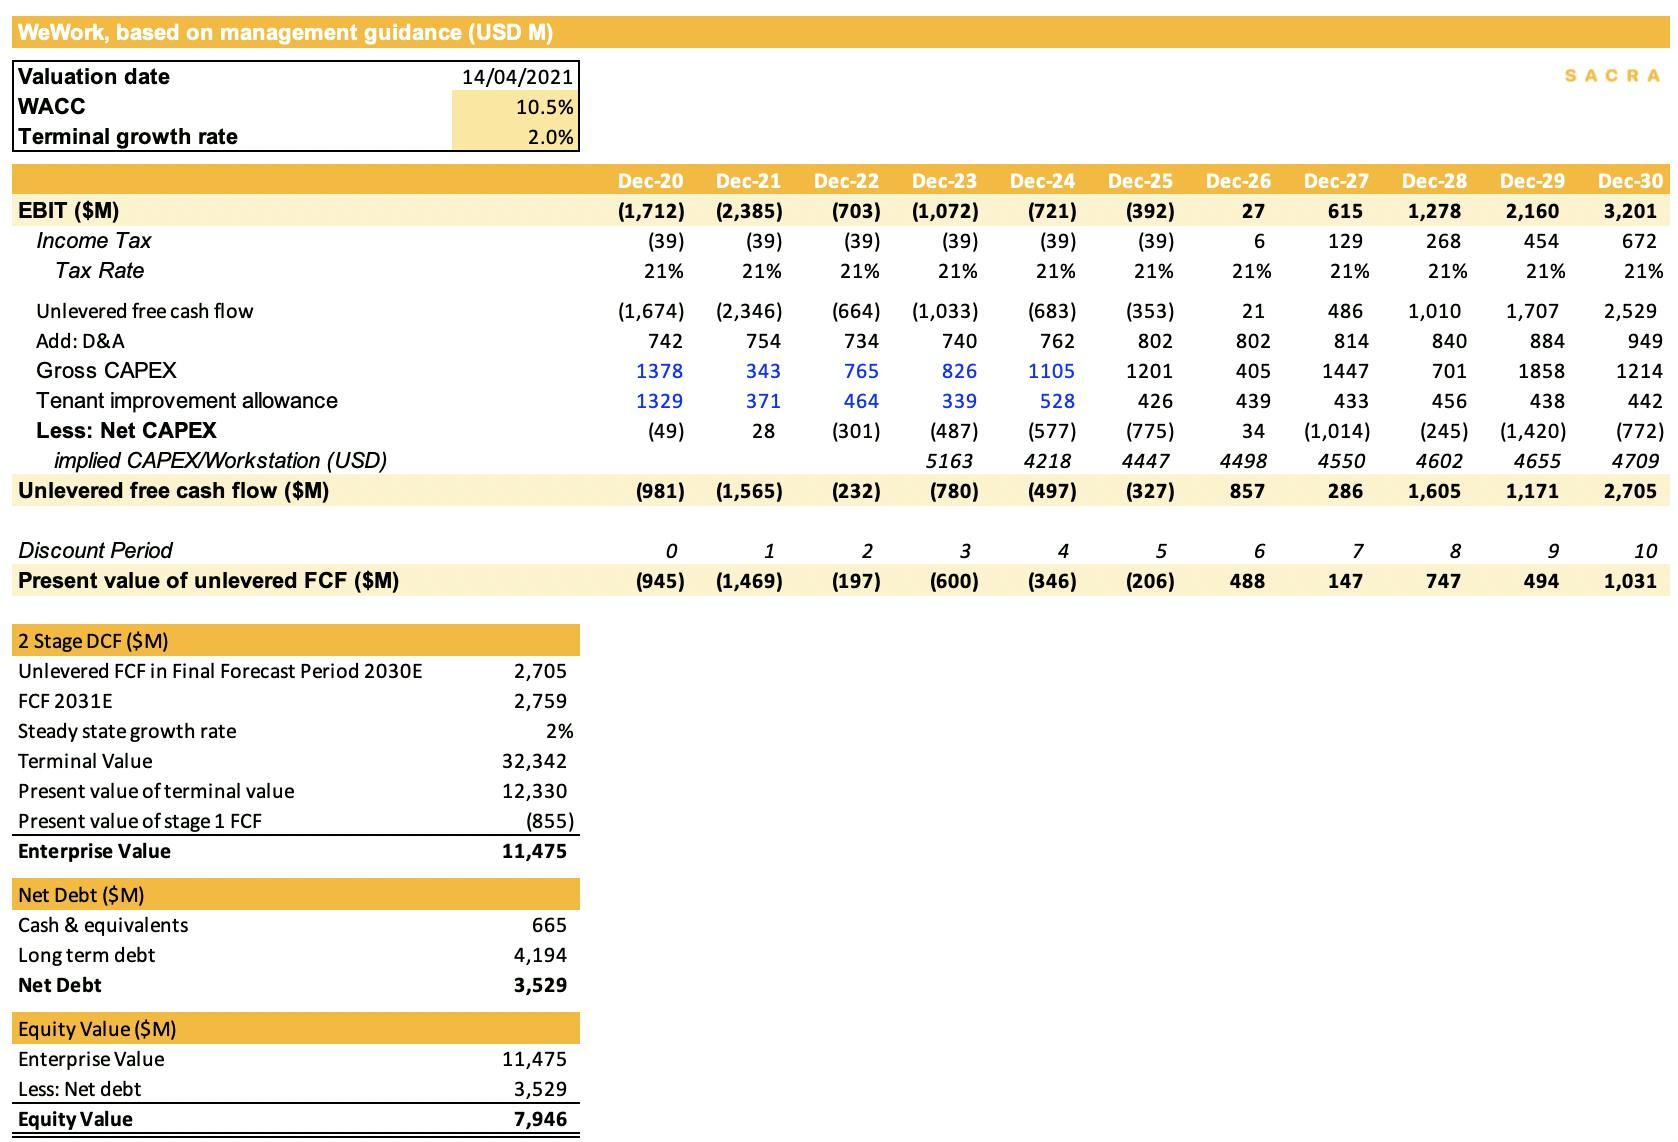The image size is (1678, 1142).
Task: Click implied CAPEX/Workstation (USD) label
Action: pos(220,461)
